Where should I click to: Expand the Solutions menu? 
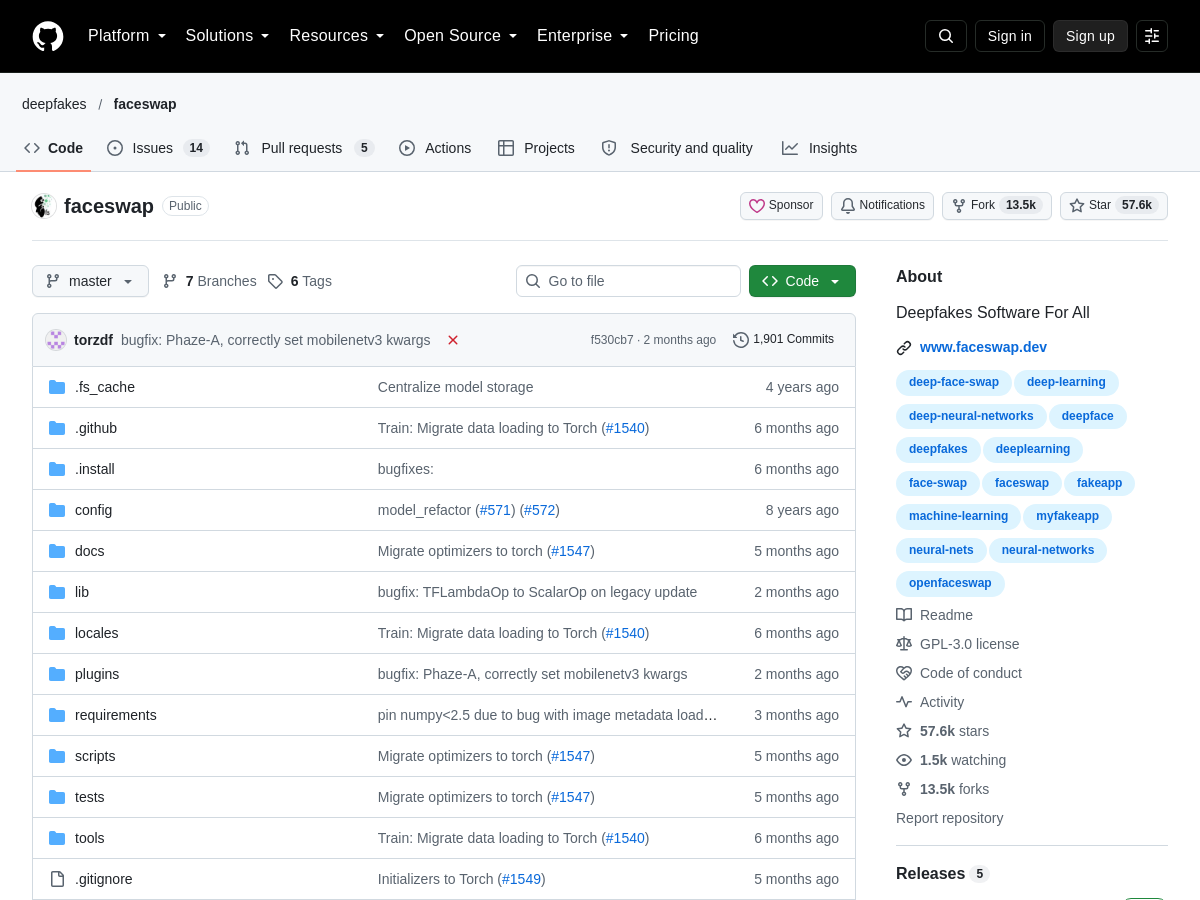pos(228,36)
